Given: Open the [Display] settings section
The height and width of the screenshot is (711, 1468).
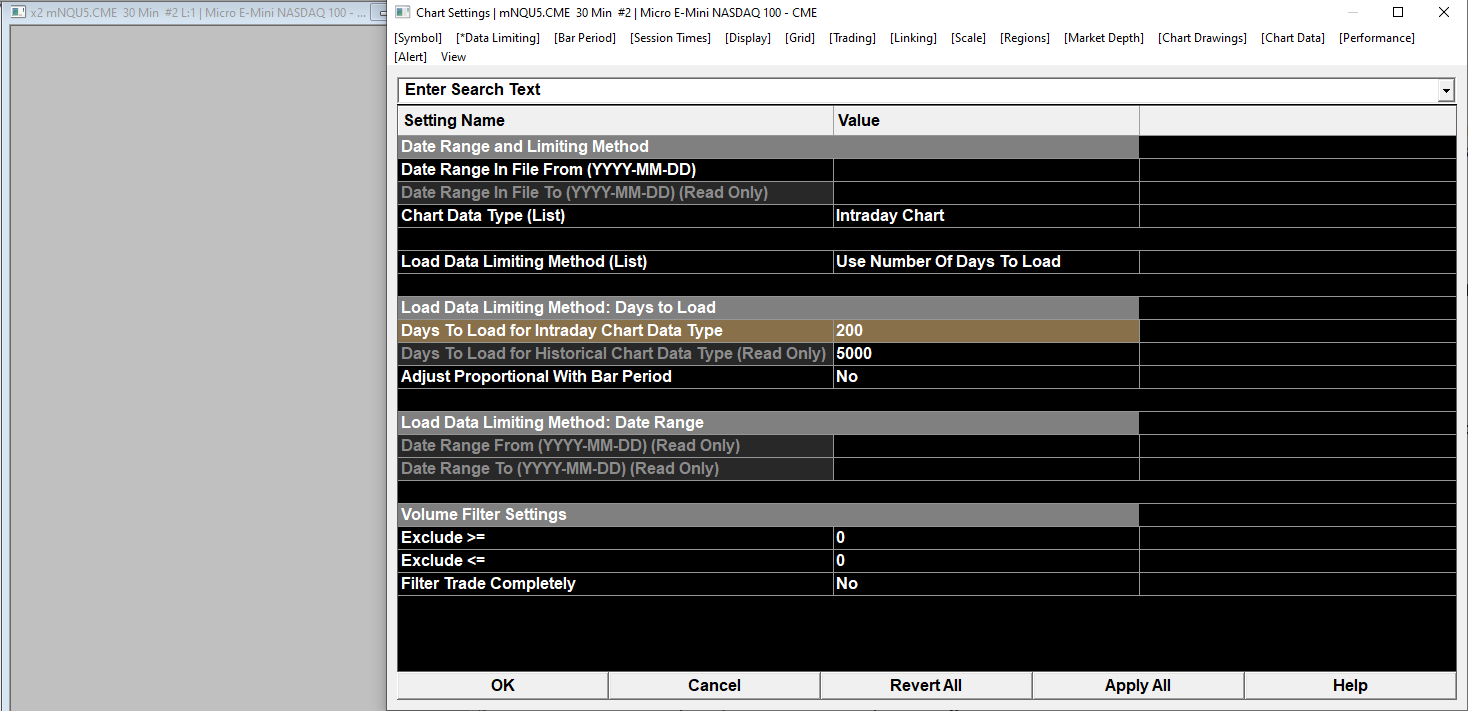Looking at the screenshot, I should point(748,38).
